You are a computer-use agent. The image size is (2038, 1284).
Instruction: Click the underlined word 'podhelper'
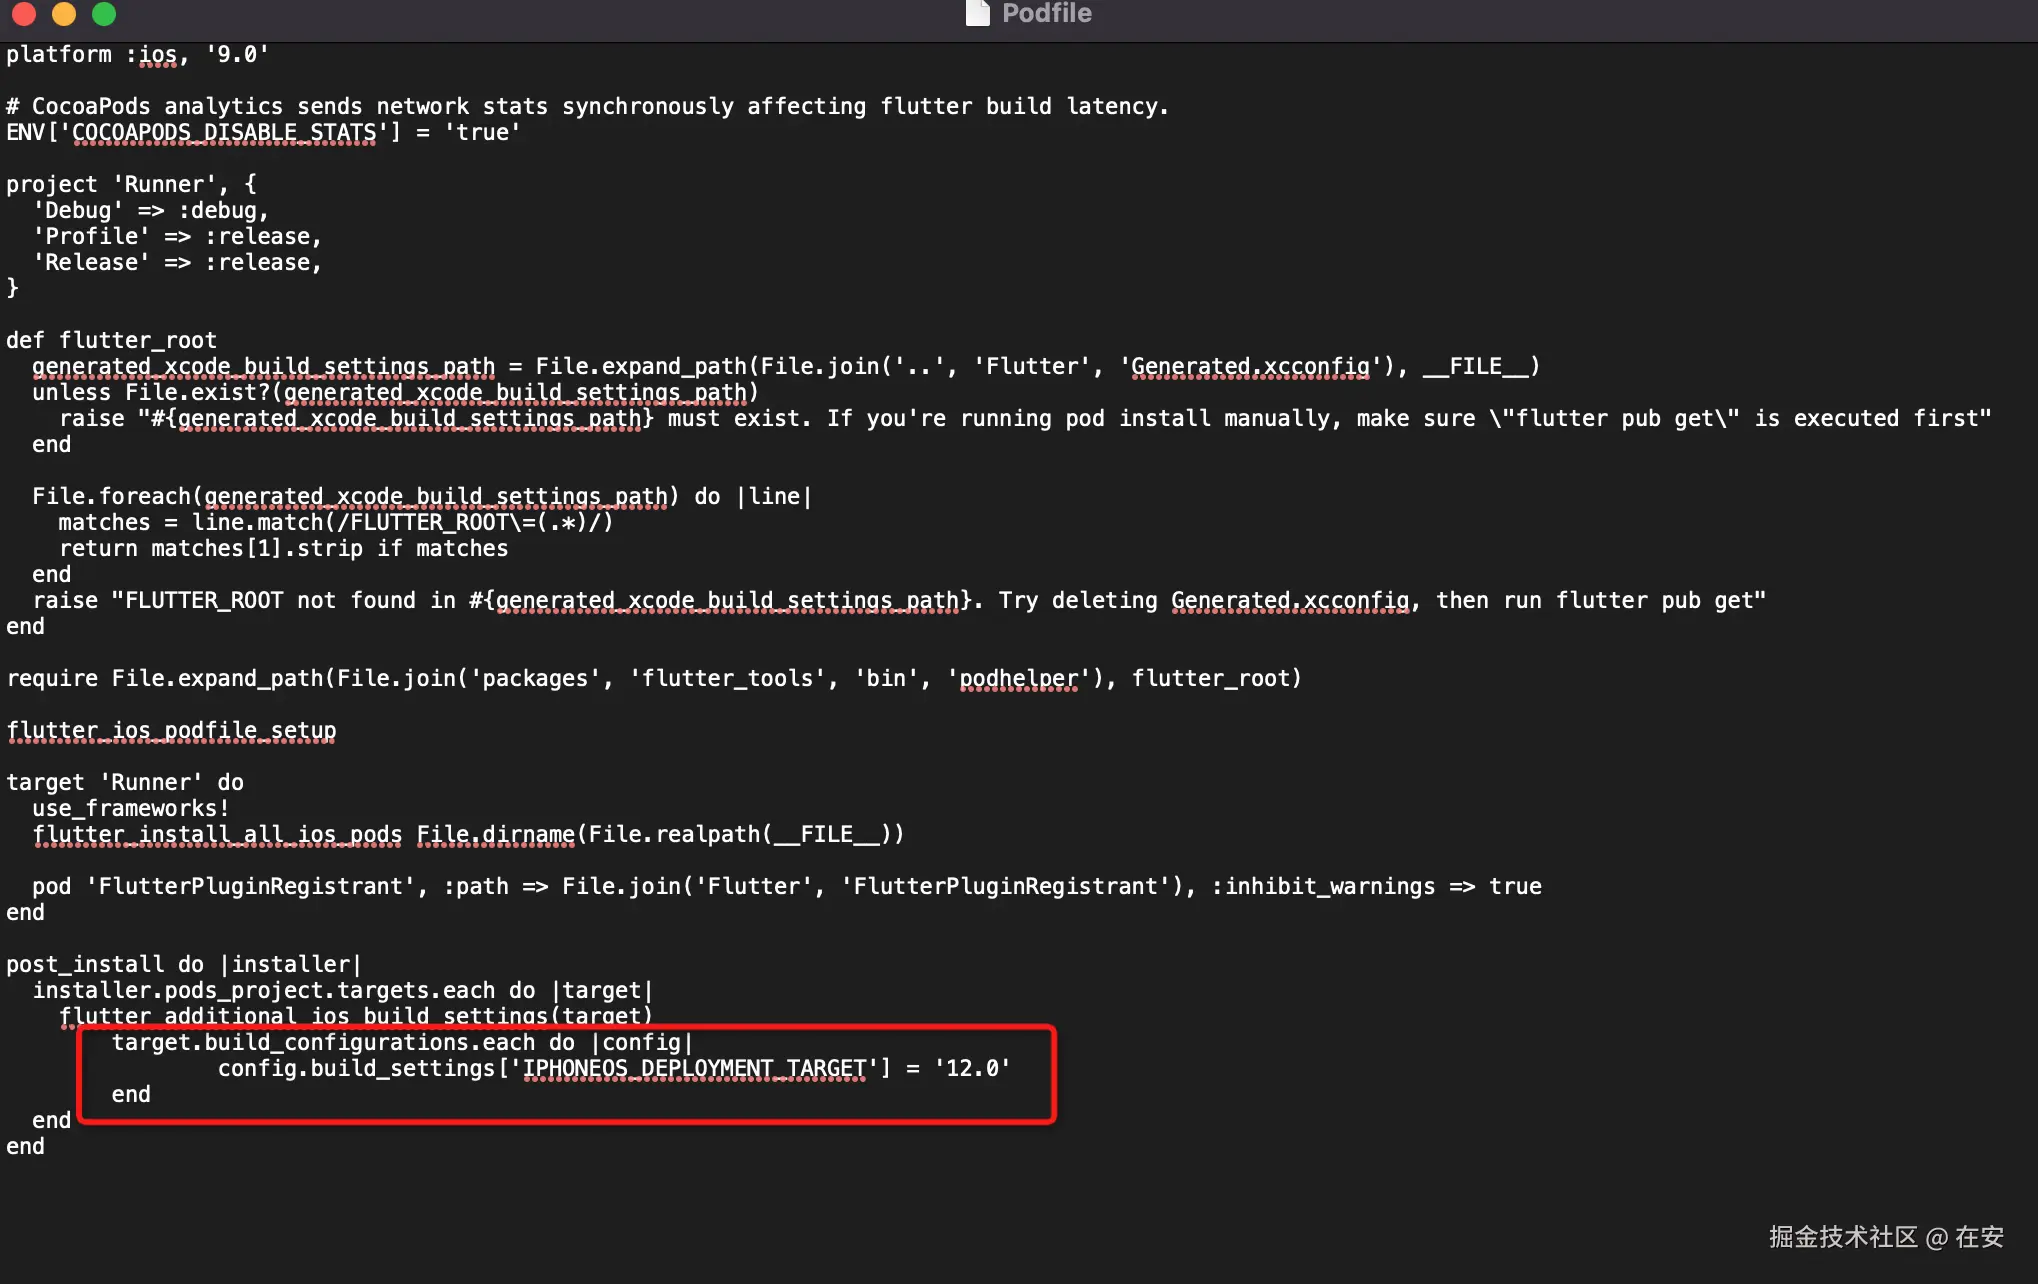tap(1018, 679)
